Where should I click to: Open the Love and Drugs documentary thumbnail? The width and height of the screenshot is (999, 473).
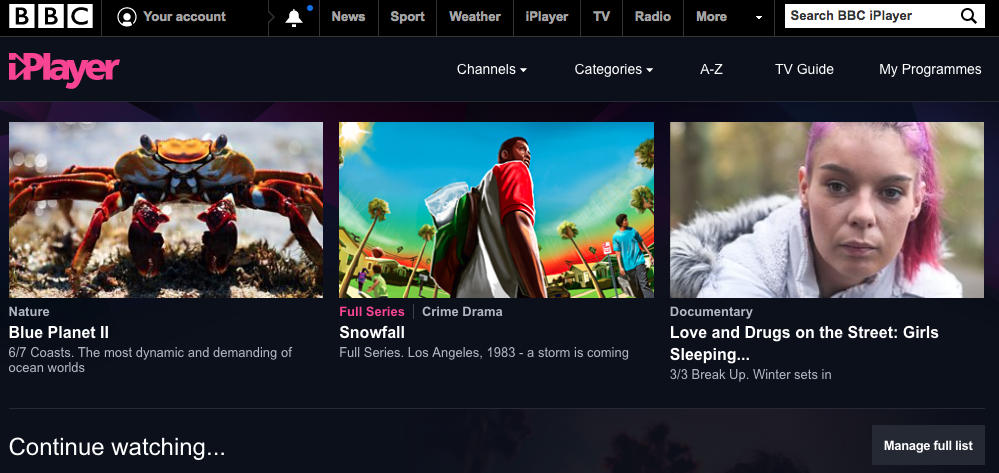(x=827, y=210)
